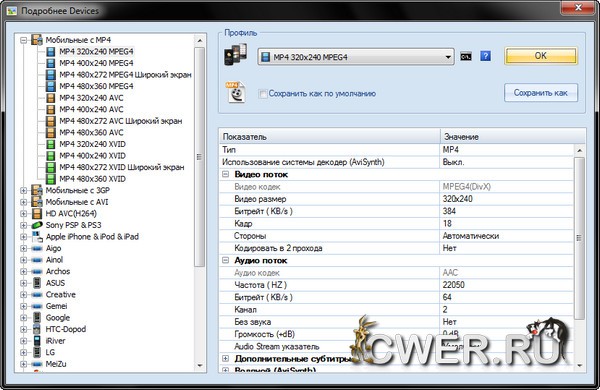
Task: Click the Без звука row label
Action: coord(253,322)
